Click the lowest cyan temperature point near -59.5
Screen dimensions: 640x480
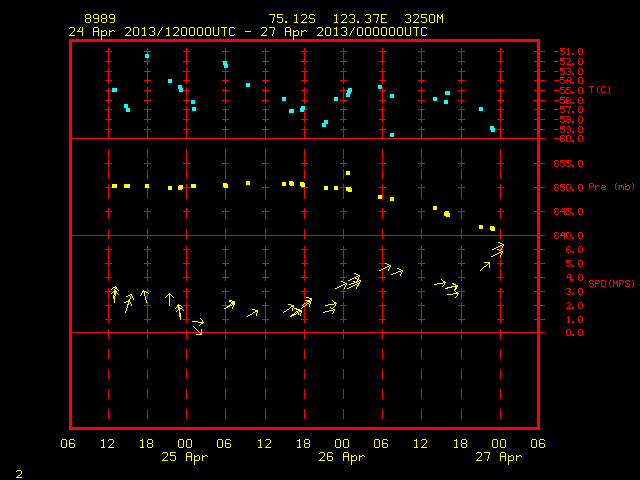coord(392,135)
